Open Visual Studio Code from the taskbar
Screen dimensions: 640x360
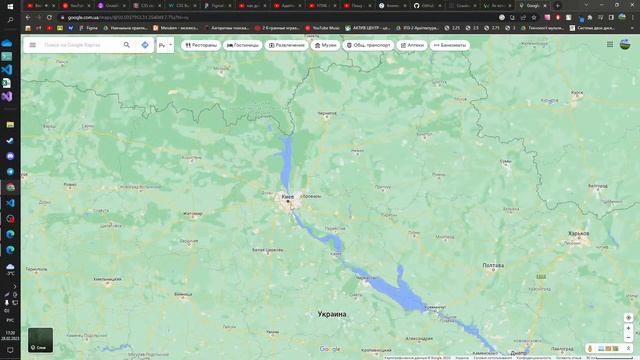[7, 69]
